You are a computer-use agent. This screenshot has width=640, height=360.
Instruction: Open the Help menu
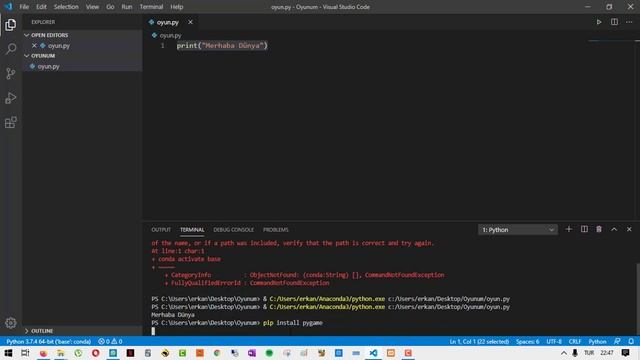click(x=177, y=7)
